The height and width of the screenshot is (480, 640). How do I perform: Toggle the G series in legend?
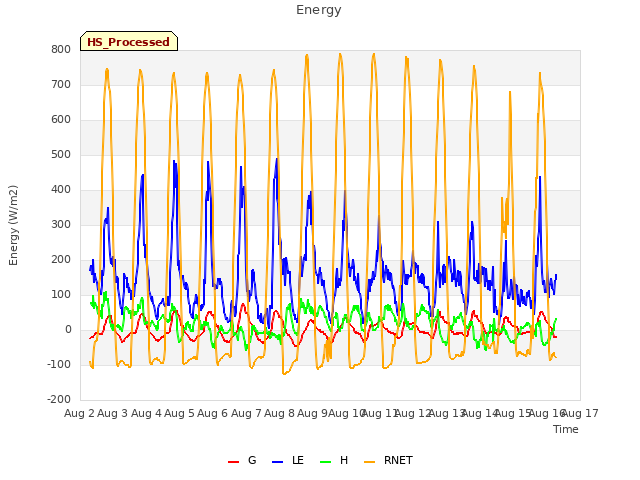tap(242, 461)
